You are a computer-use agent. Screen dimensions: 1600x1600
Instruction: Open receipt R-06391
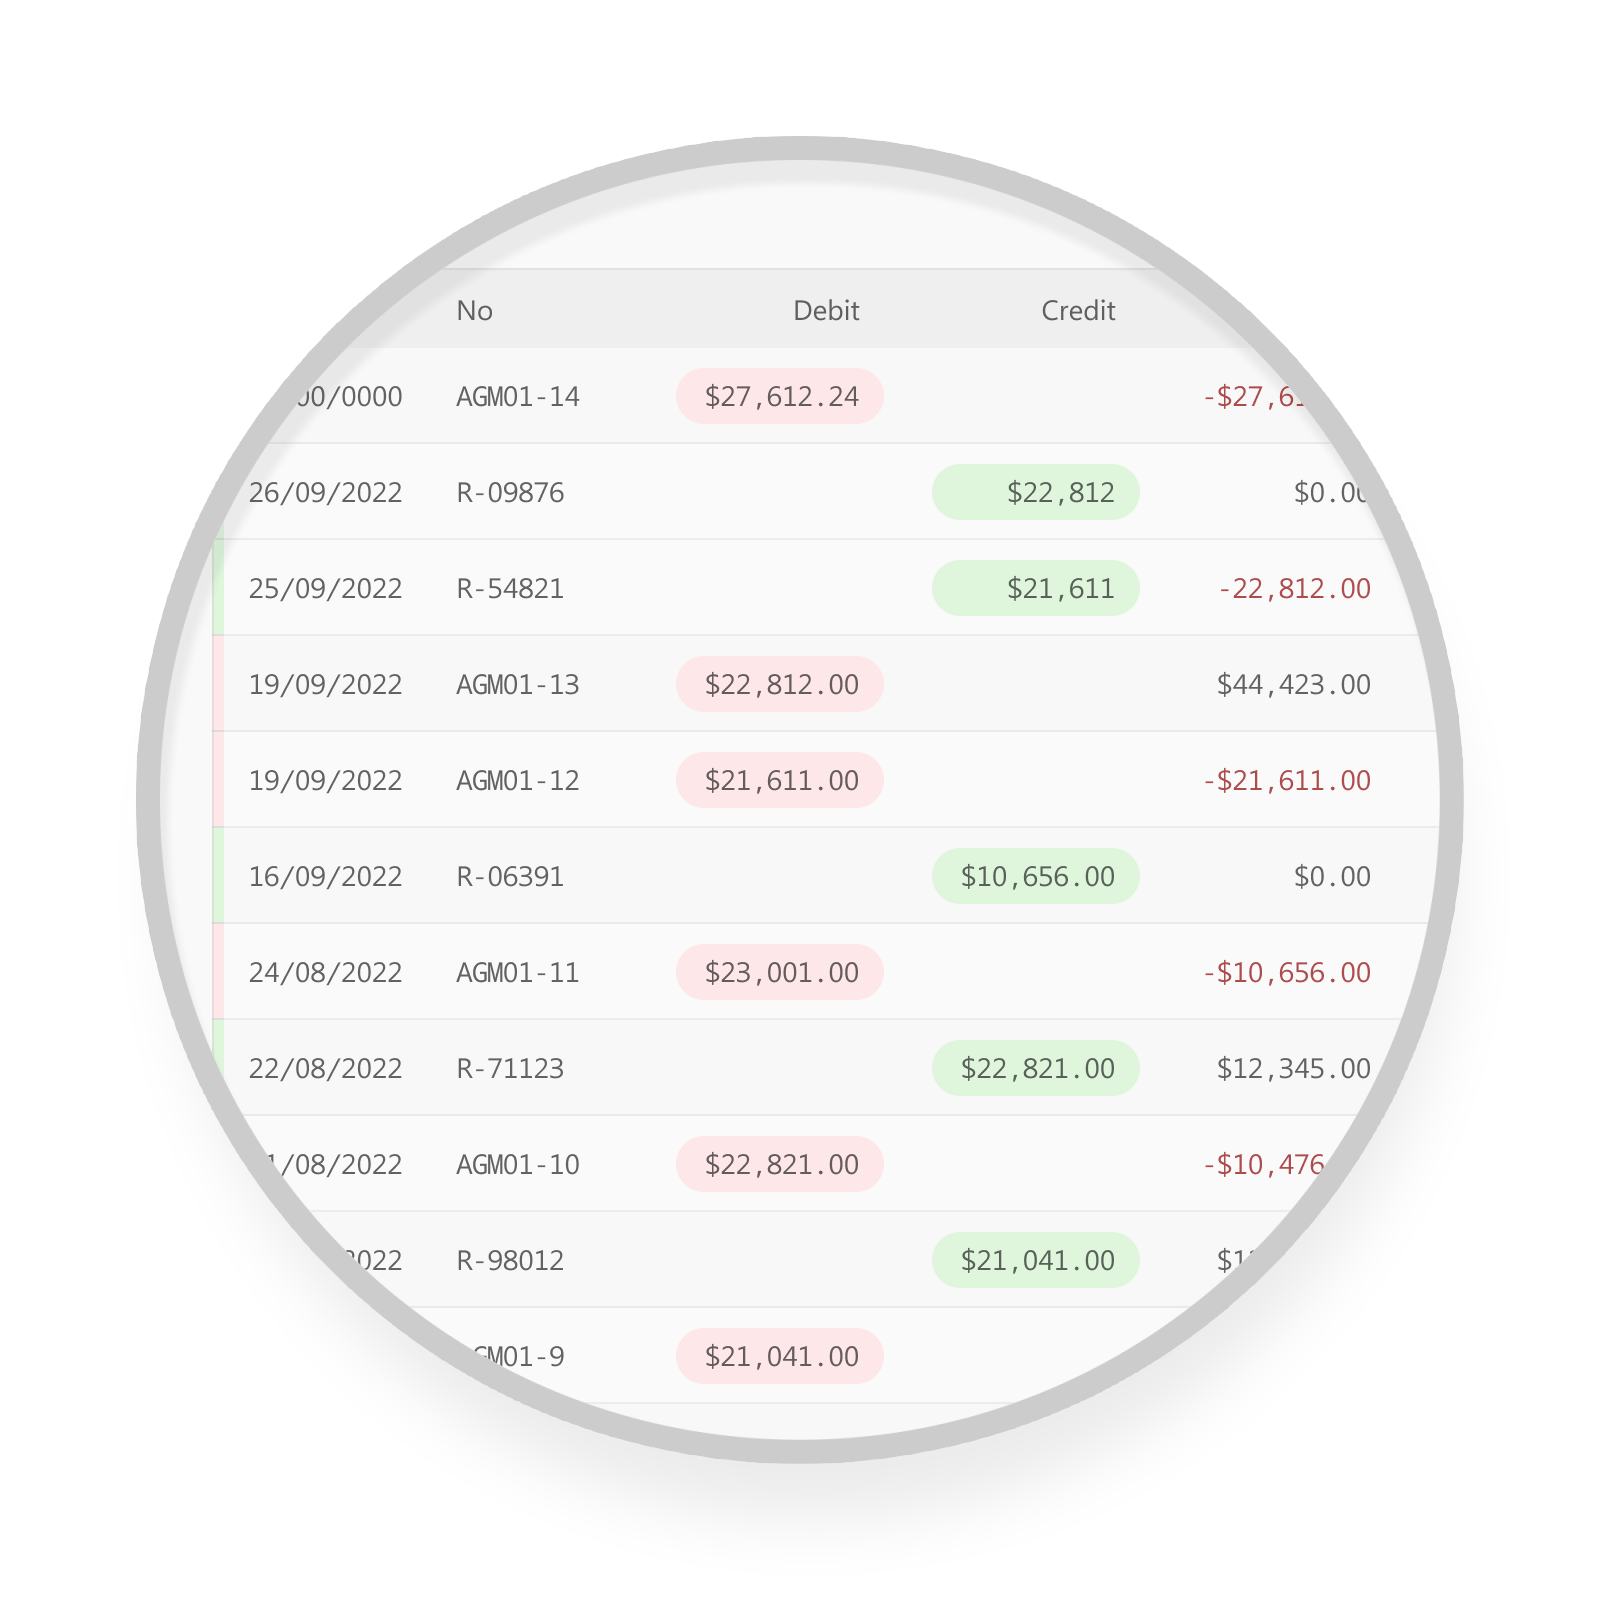510,877
